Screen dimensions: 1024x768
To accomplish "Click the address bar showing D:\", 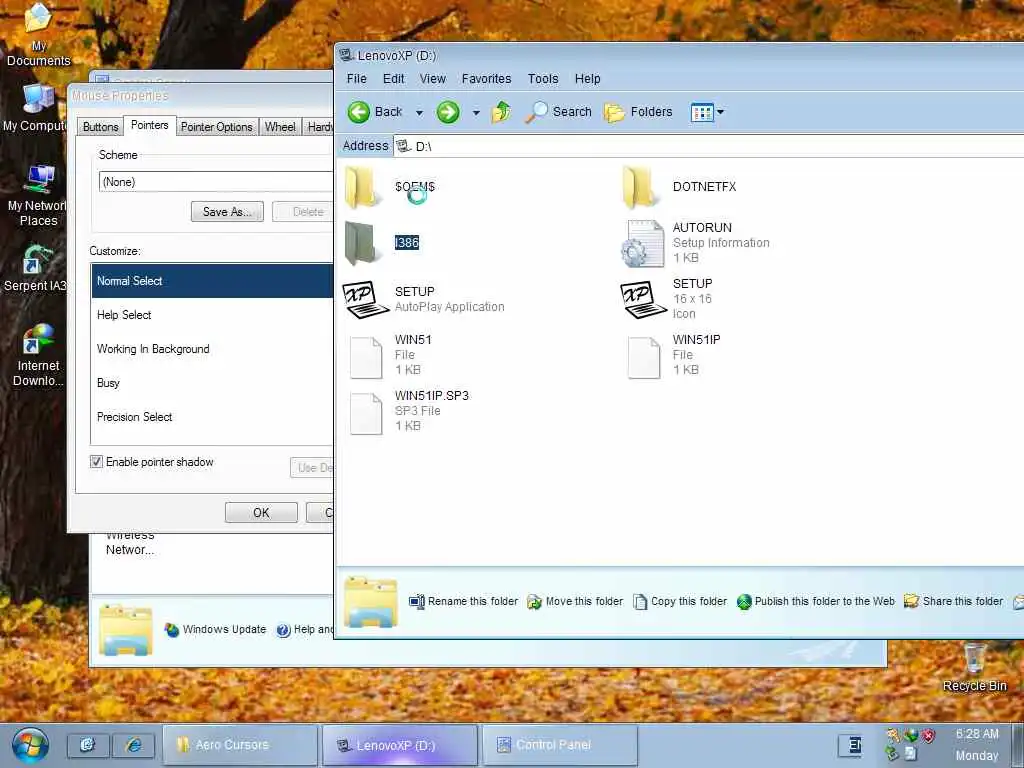I will pos(709,146).
